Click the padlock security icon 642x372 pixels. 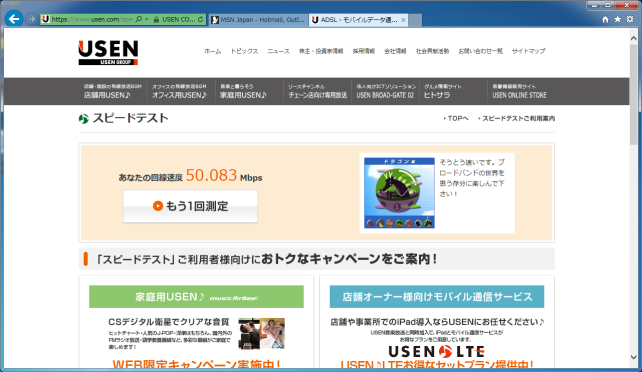click(x=156, y=19)
